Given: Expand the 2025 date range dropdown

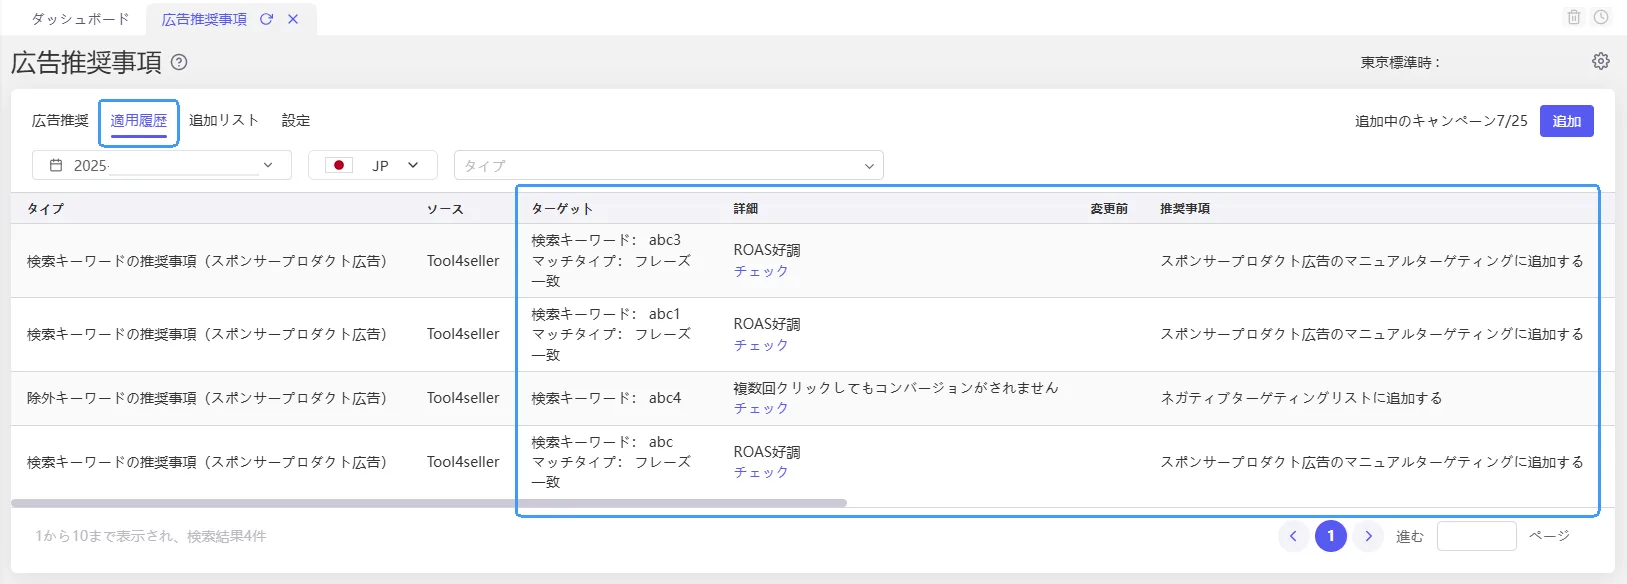Looking at the screenshot, I should [x=162, y=165].
